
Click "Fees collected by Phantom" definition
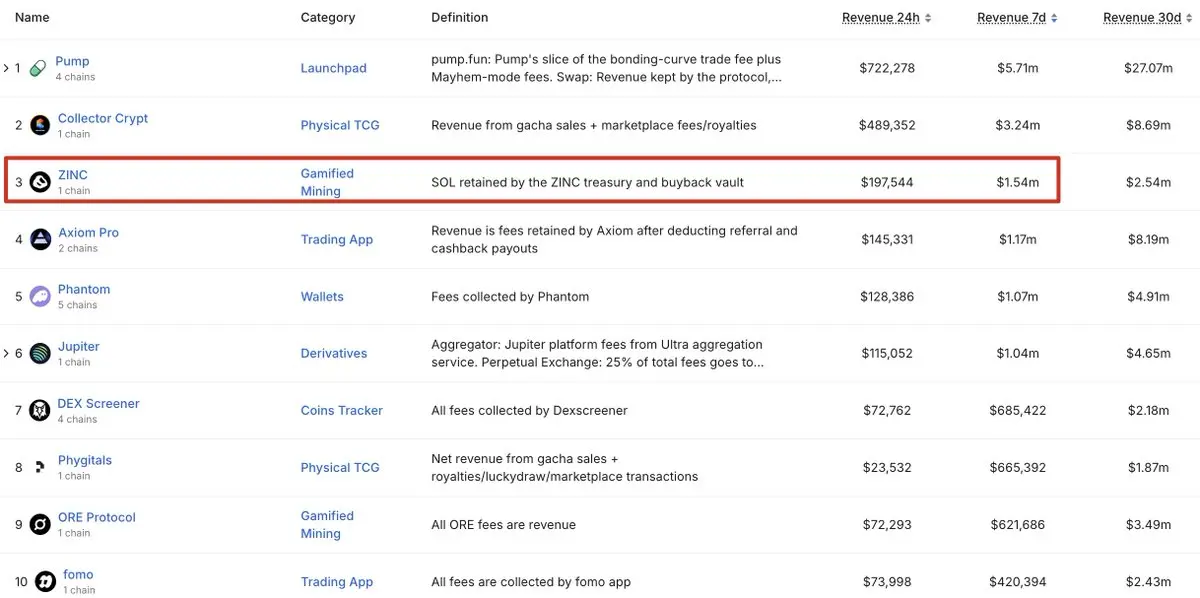(510, 296)
